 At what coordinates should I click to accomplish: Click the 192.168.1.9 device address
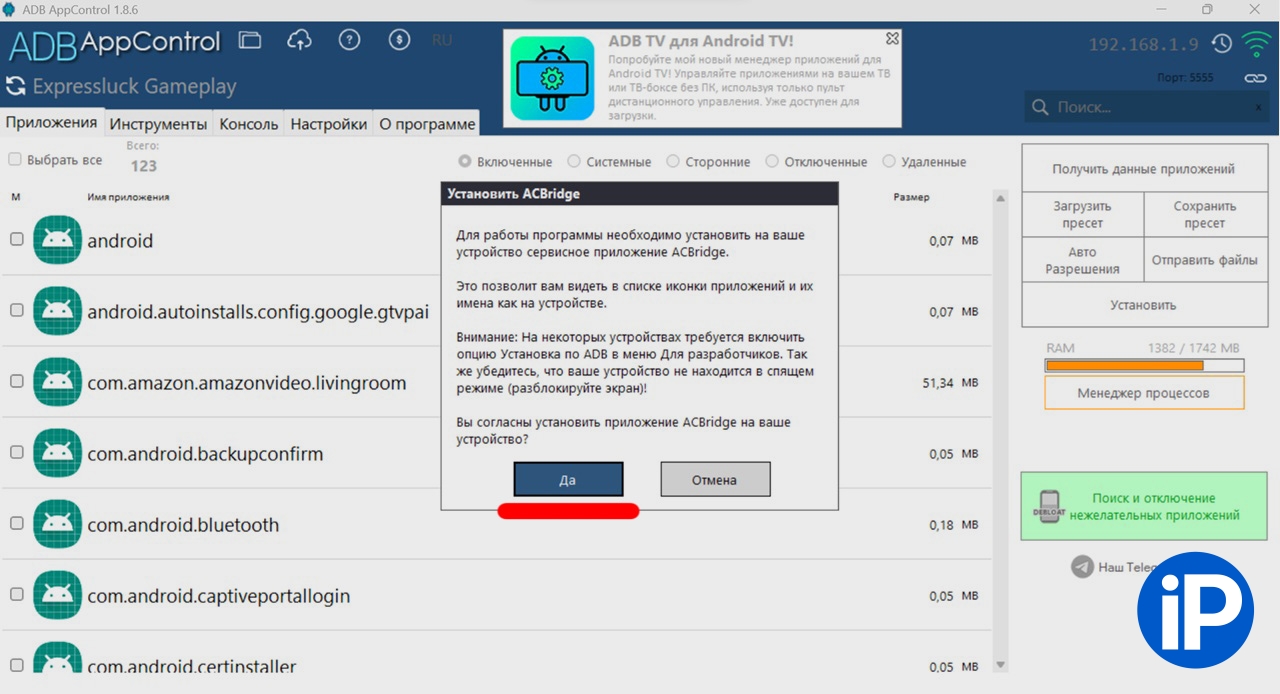tap(1143, 45)
